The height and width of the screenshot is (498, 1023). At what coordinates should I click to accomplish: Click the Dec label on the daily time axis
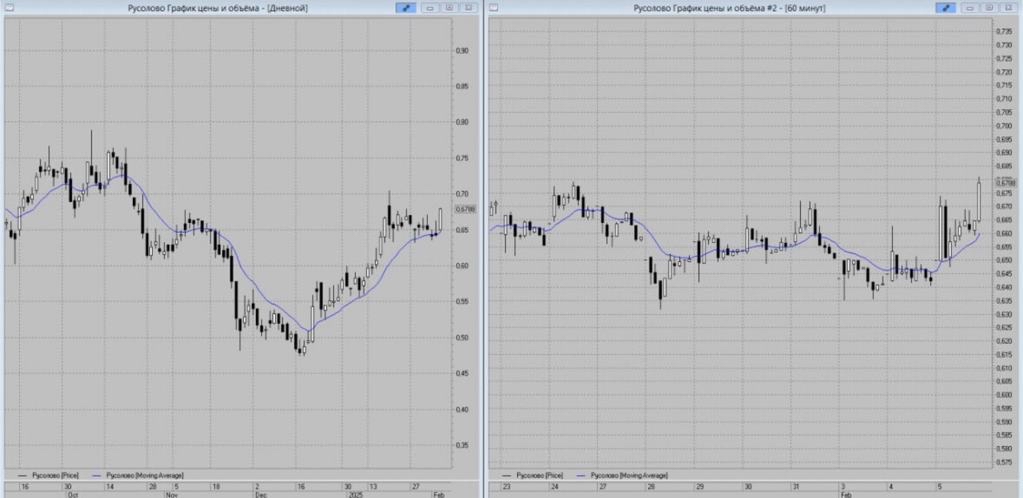click(259, 494)
